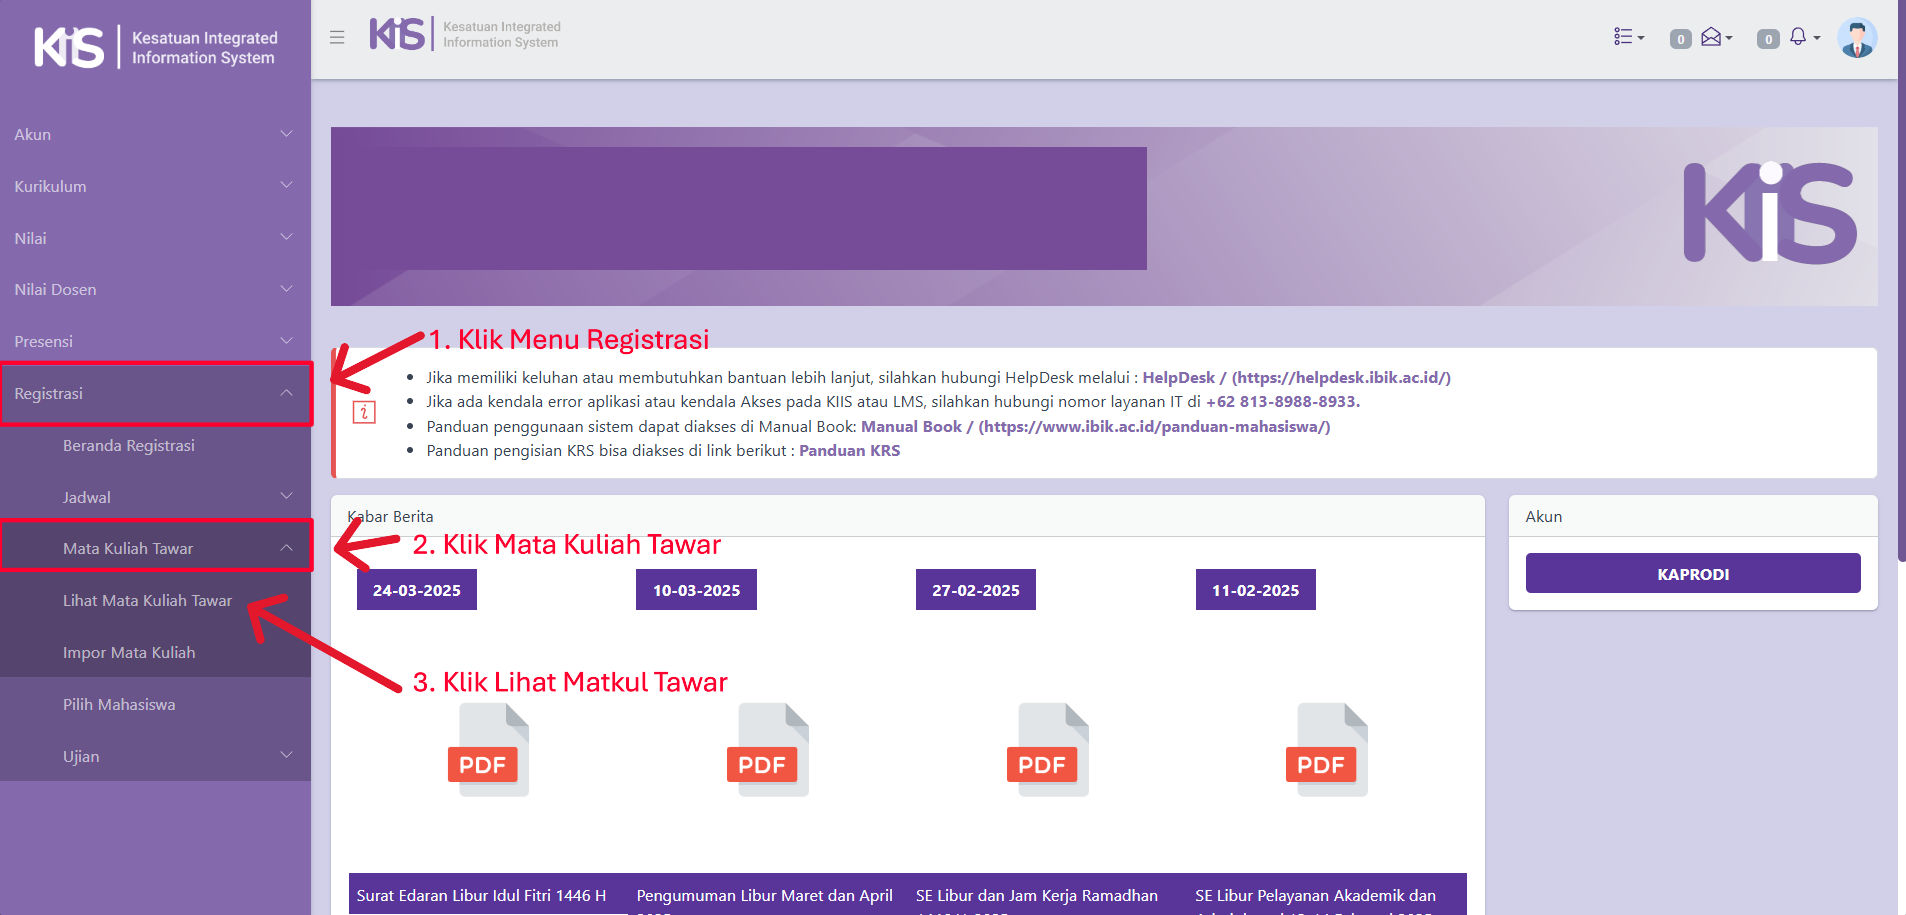Go to Beranda Registrasi
1906x915 pixels.
point(129,445)
